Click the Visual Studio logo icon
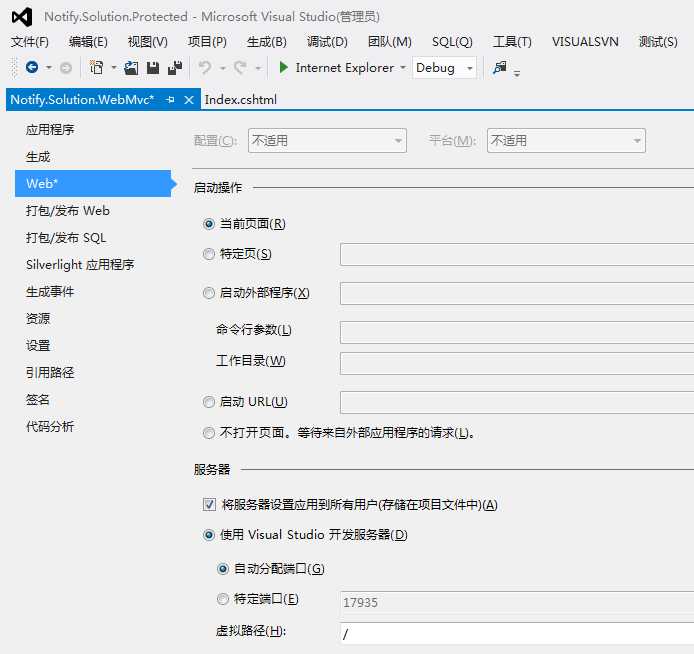Image resolution: width=694 pixels, height=654 pixels. (x=22, y=17)
